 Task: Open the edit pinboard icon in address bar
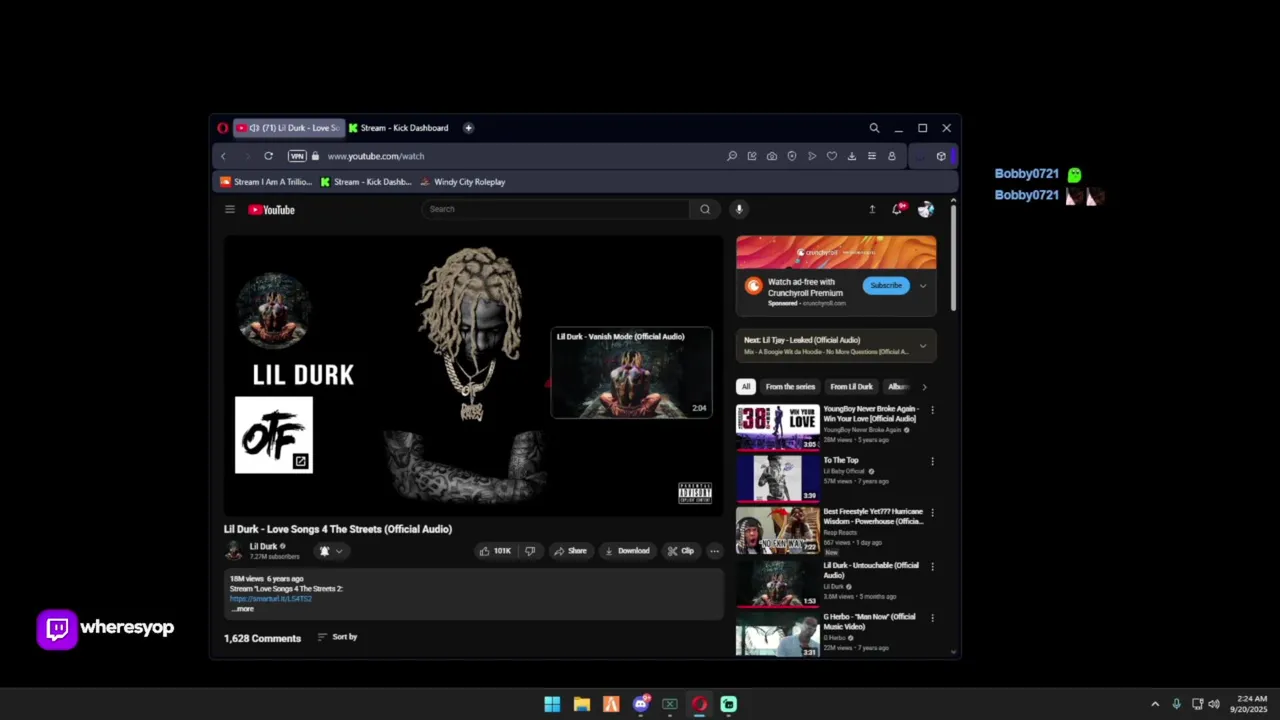(x=752, y=156)
